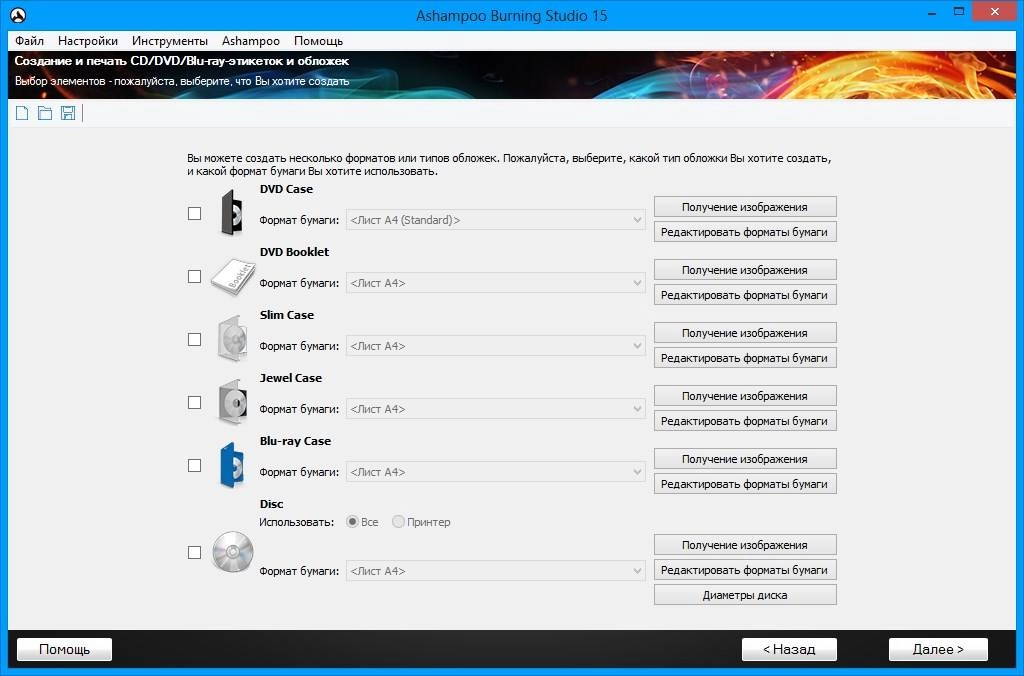Click Получение изображения for Blu-ray Case
The image size is (1024, 676).
tap(745, 459)
